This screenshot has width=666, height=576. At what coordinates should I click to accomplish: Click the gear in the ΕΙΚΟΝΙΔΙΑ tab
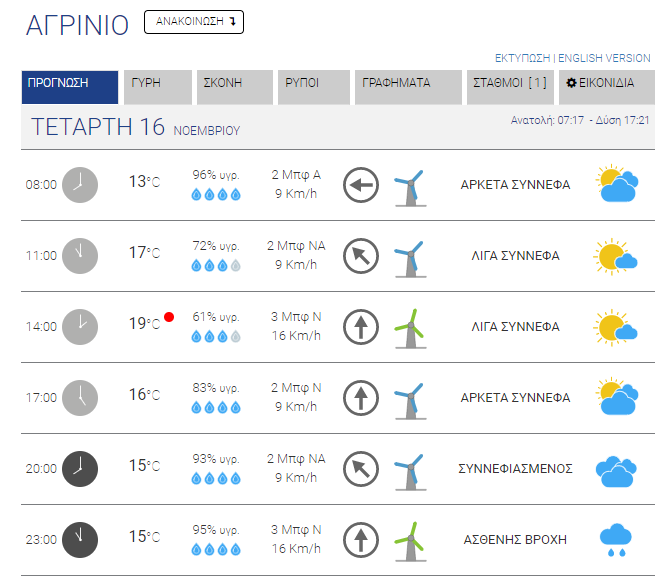571,82
